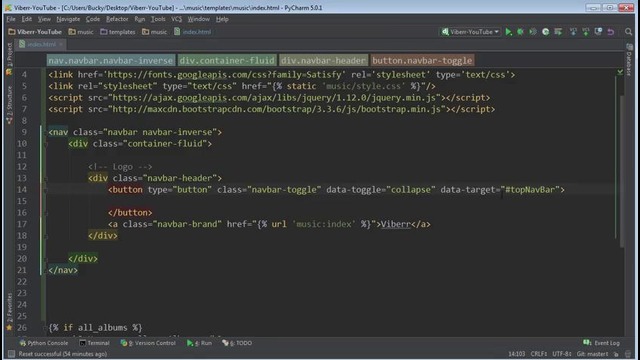Collapse the if all_albums block fold
This screenshot has width=640, height=360.
(x=46, y=328)
